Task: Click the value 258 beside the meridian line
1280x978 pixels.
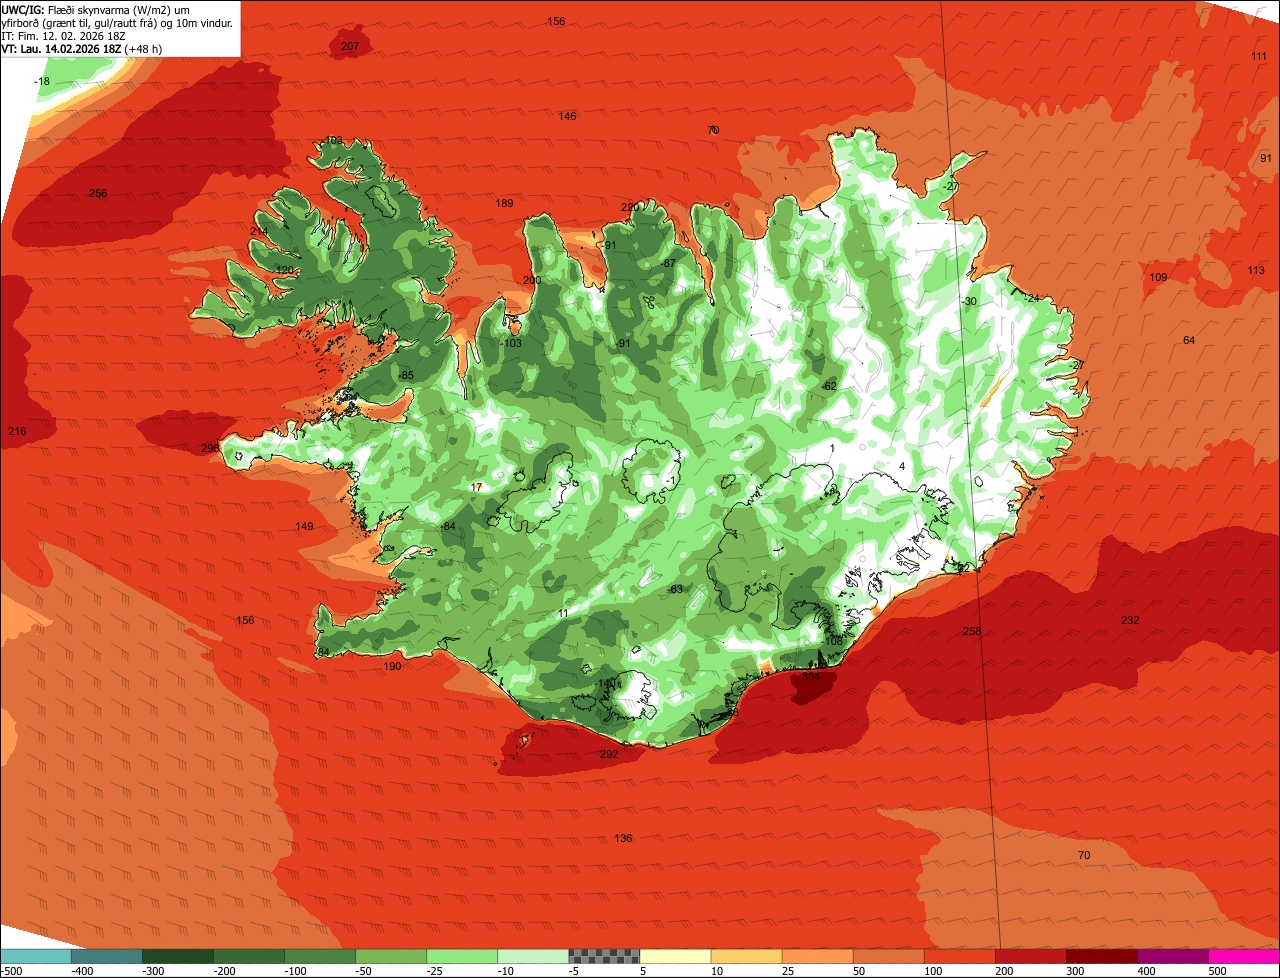Action: coord(972,631)
